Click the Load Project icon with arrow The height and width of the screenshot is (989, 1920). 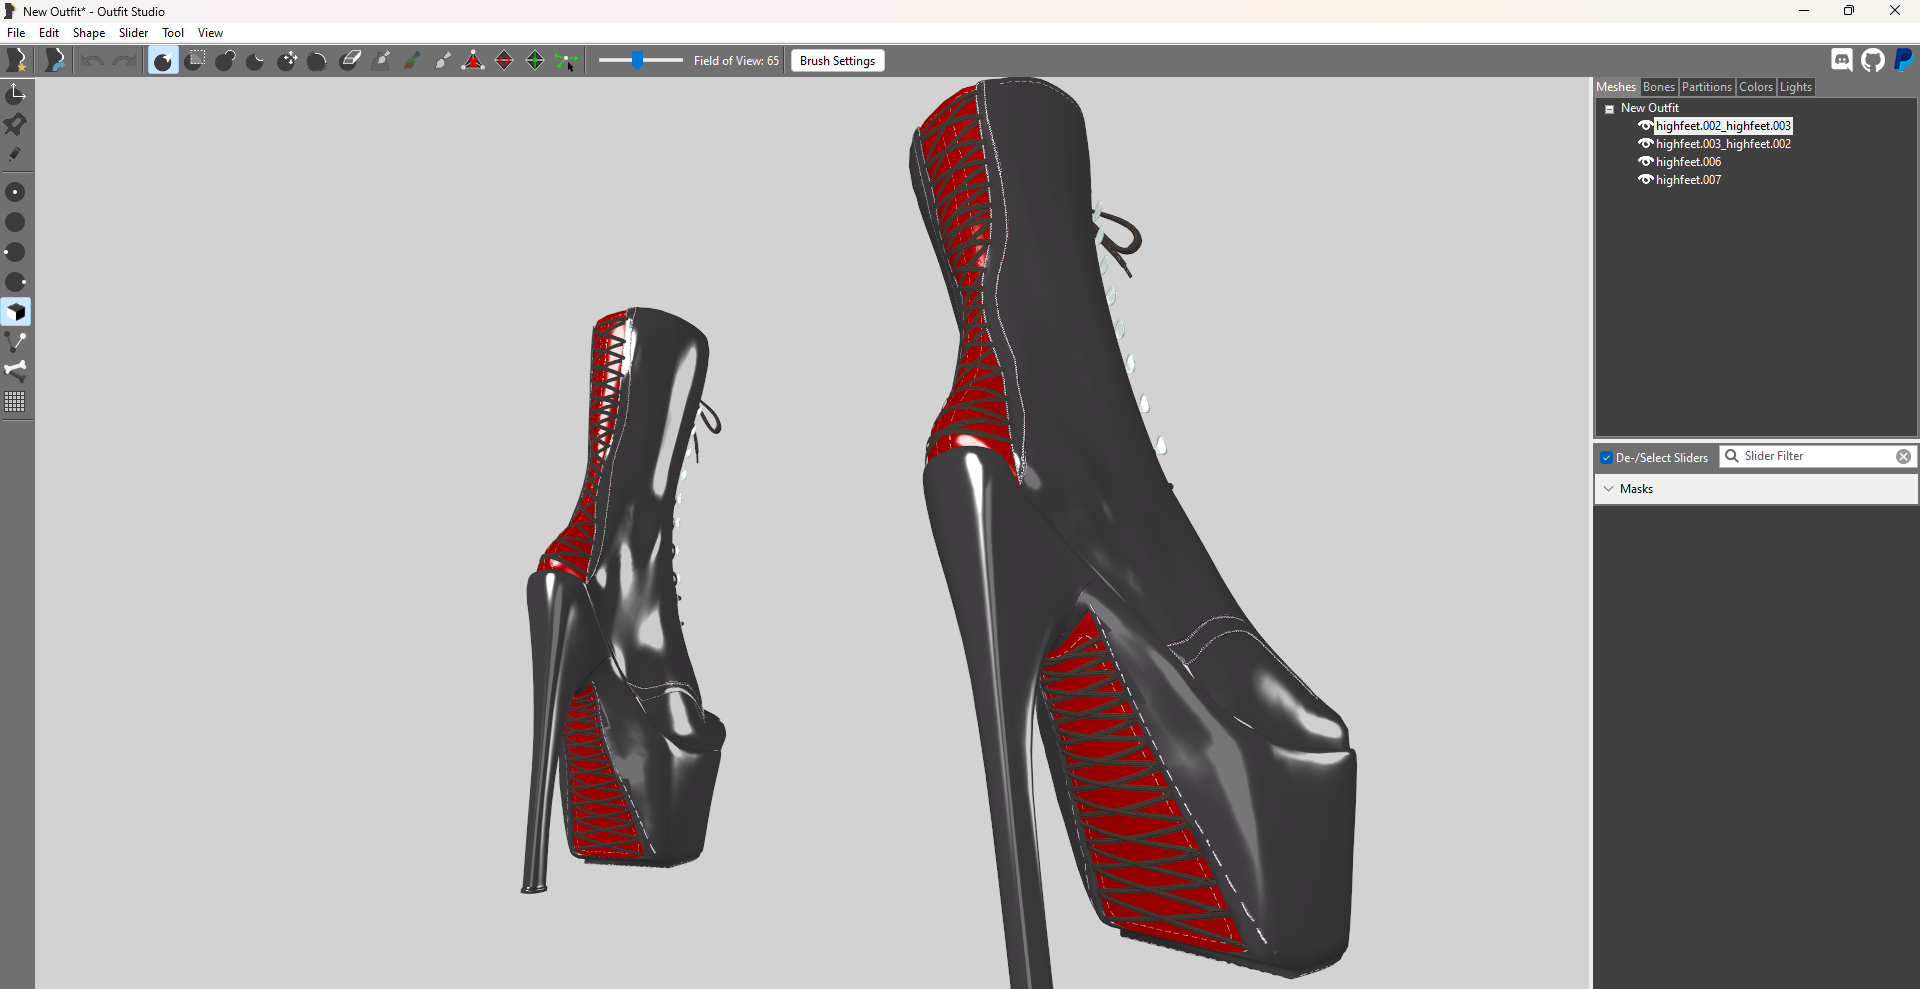click(55, 61)
